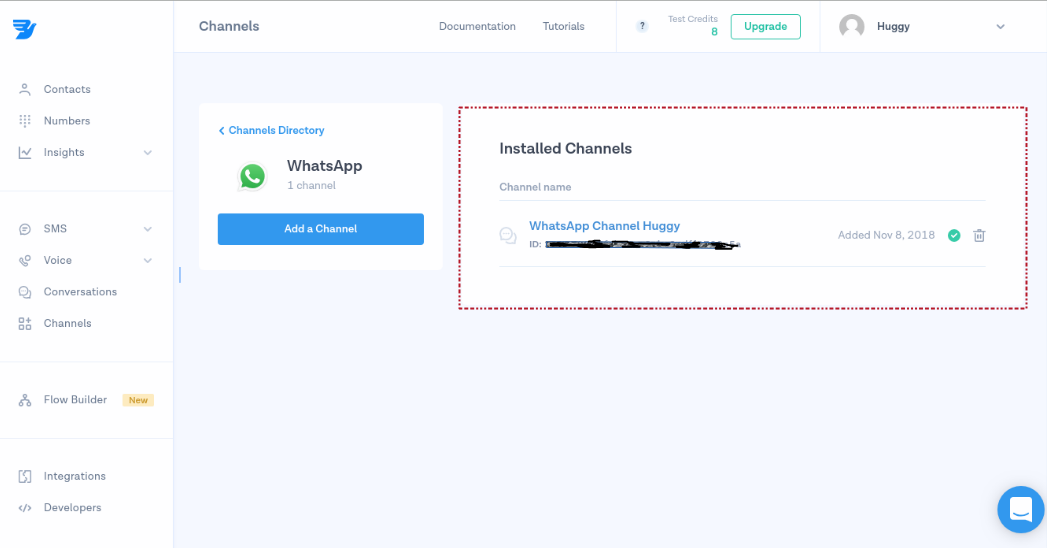1047x548 pixels.
Task: Click the Huggy username text
Action: [x=893, y=27]
